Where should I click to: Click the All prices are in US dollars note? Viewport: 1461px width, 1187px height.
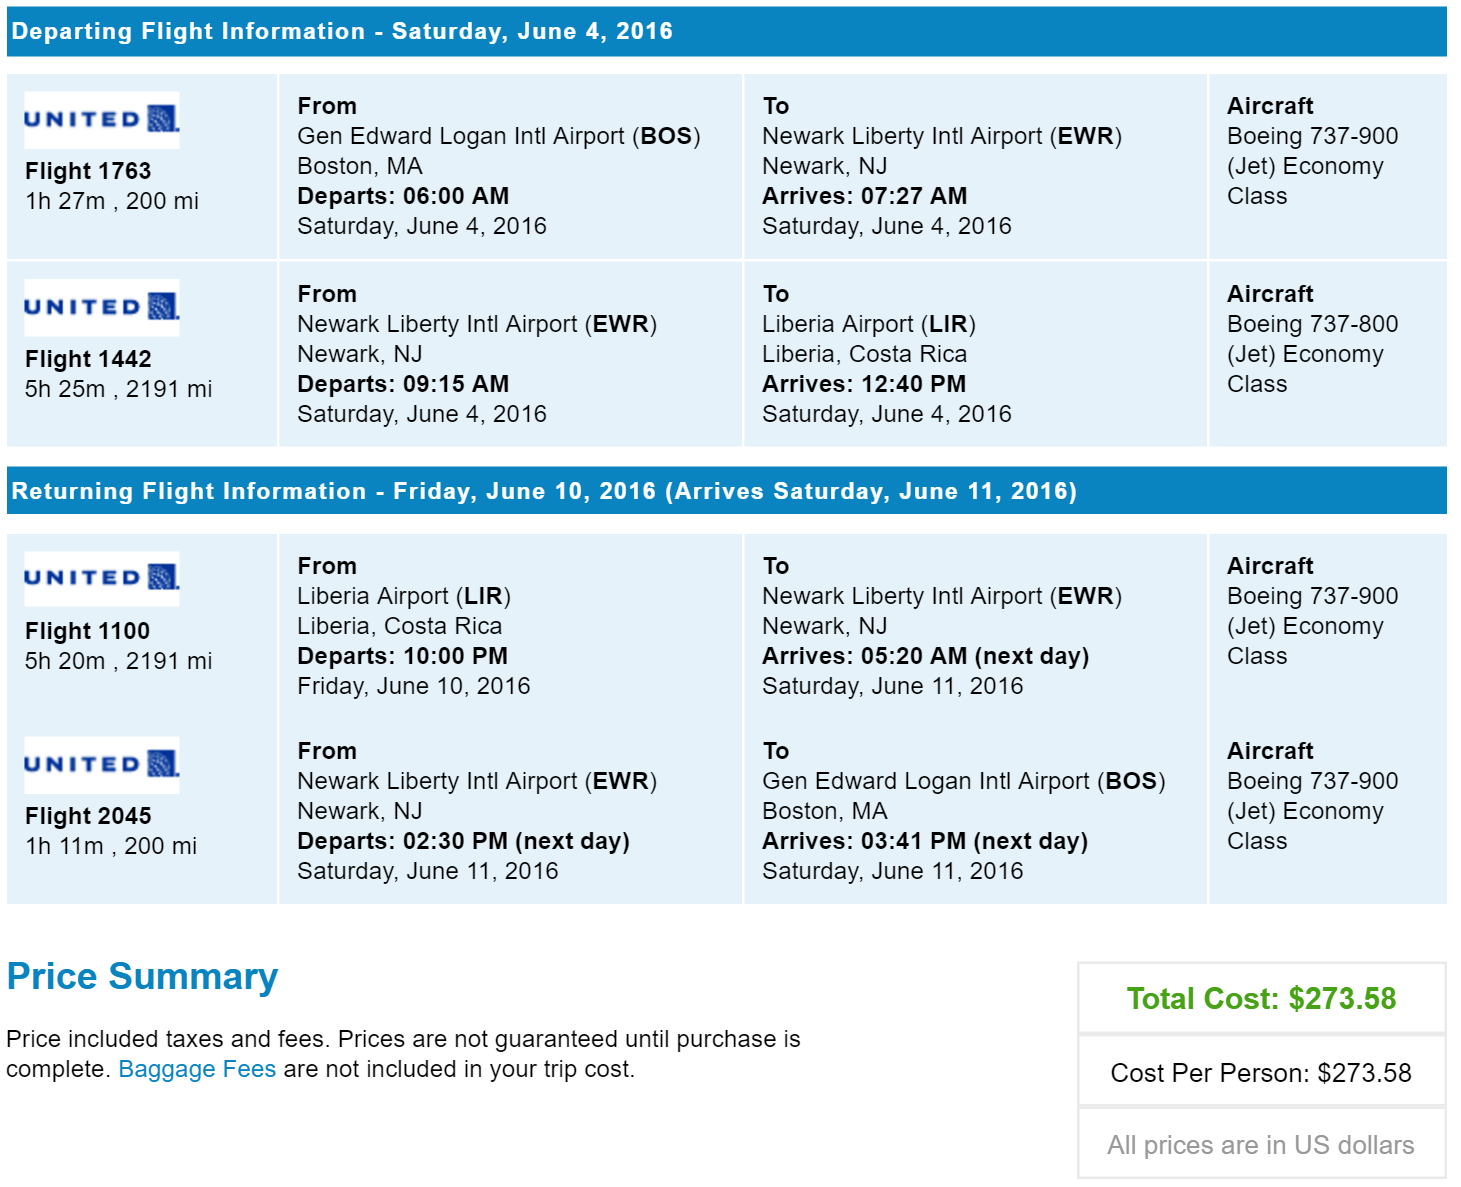1261,1145
